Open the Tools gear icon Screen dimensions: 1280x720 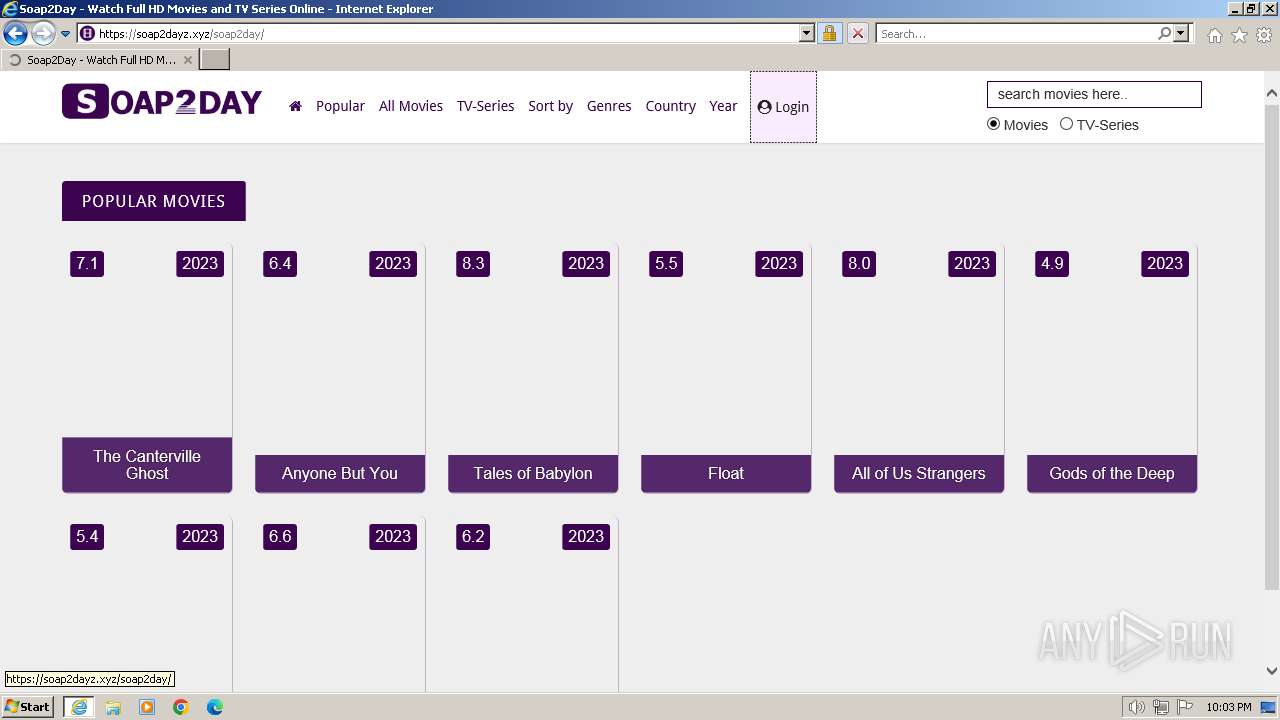pos(1264,35)
